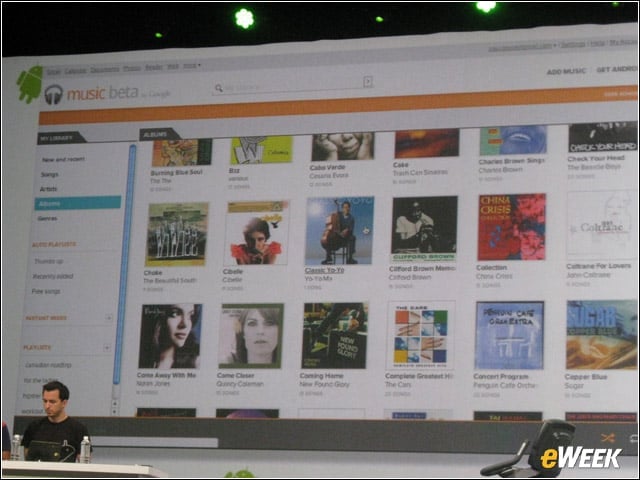This screenshot has height=480, width=640.
Task: Expand the more dropdown in Google bar
Action: tap(191, 65)
